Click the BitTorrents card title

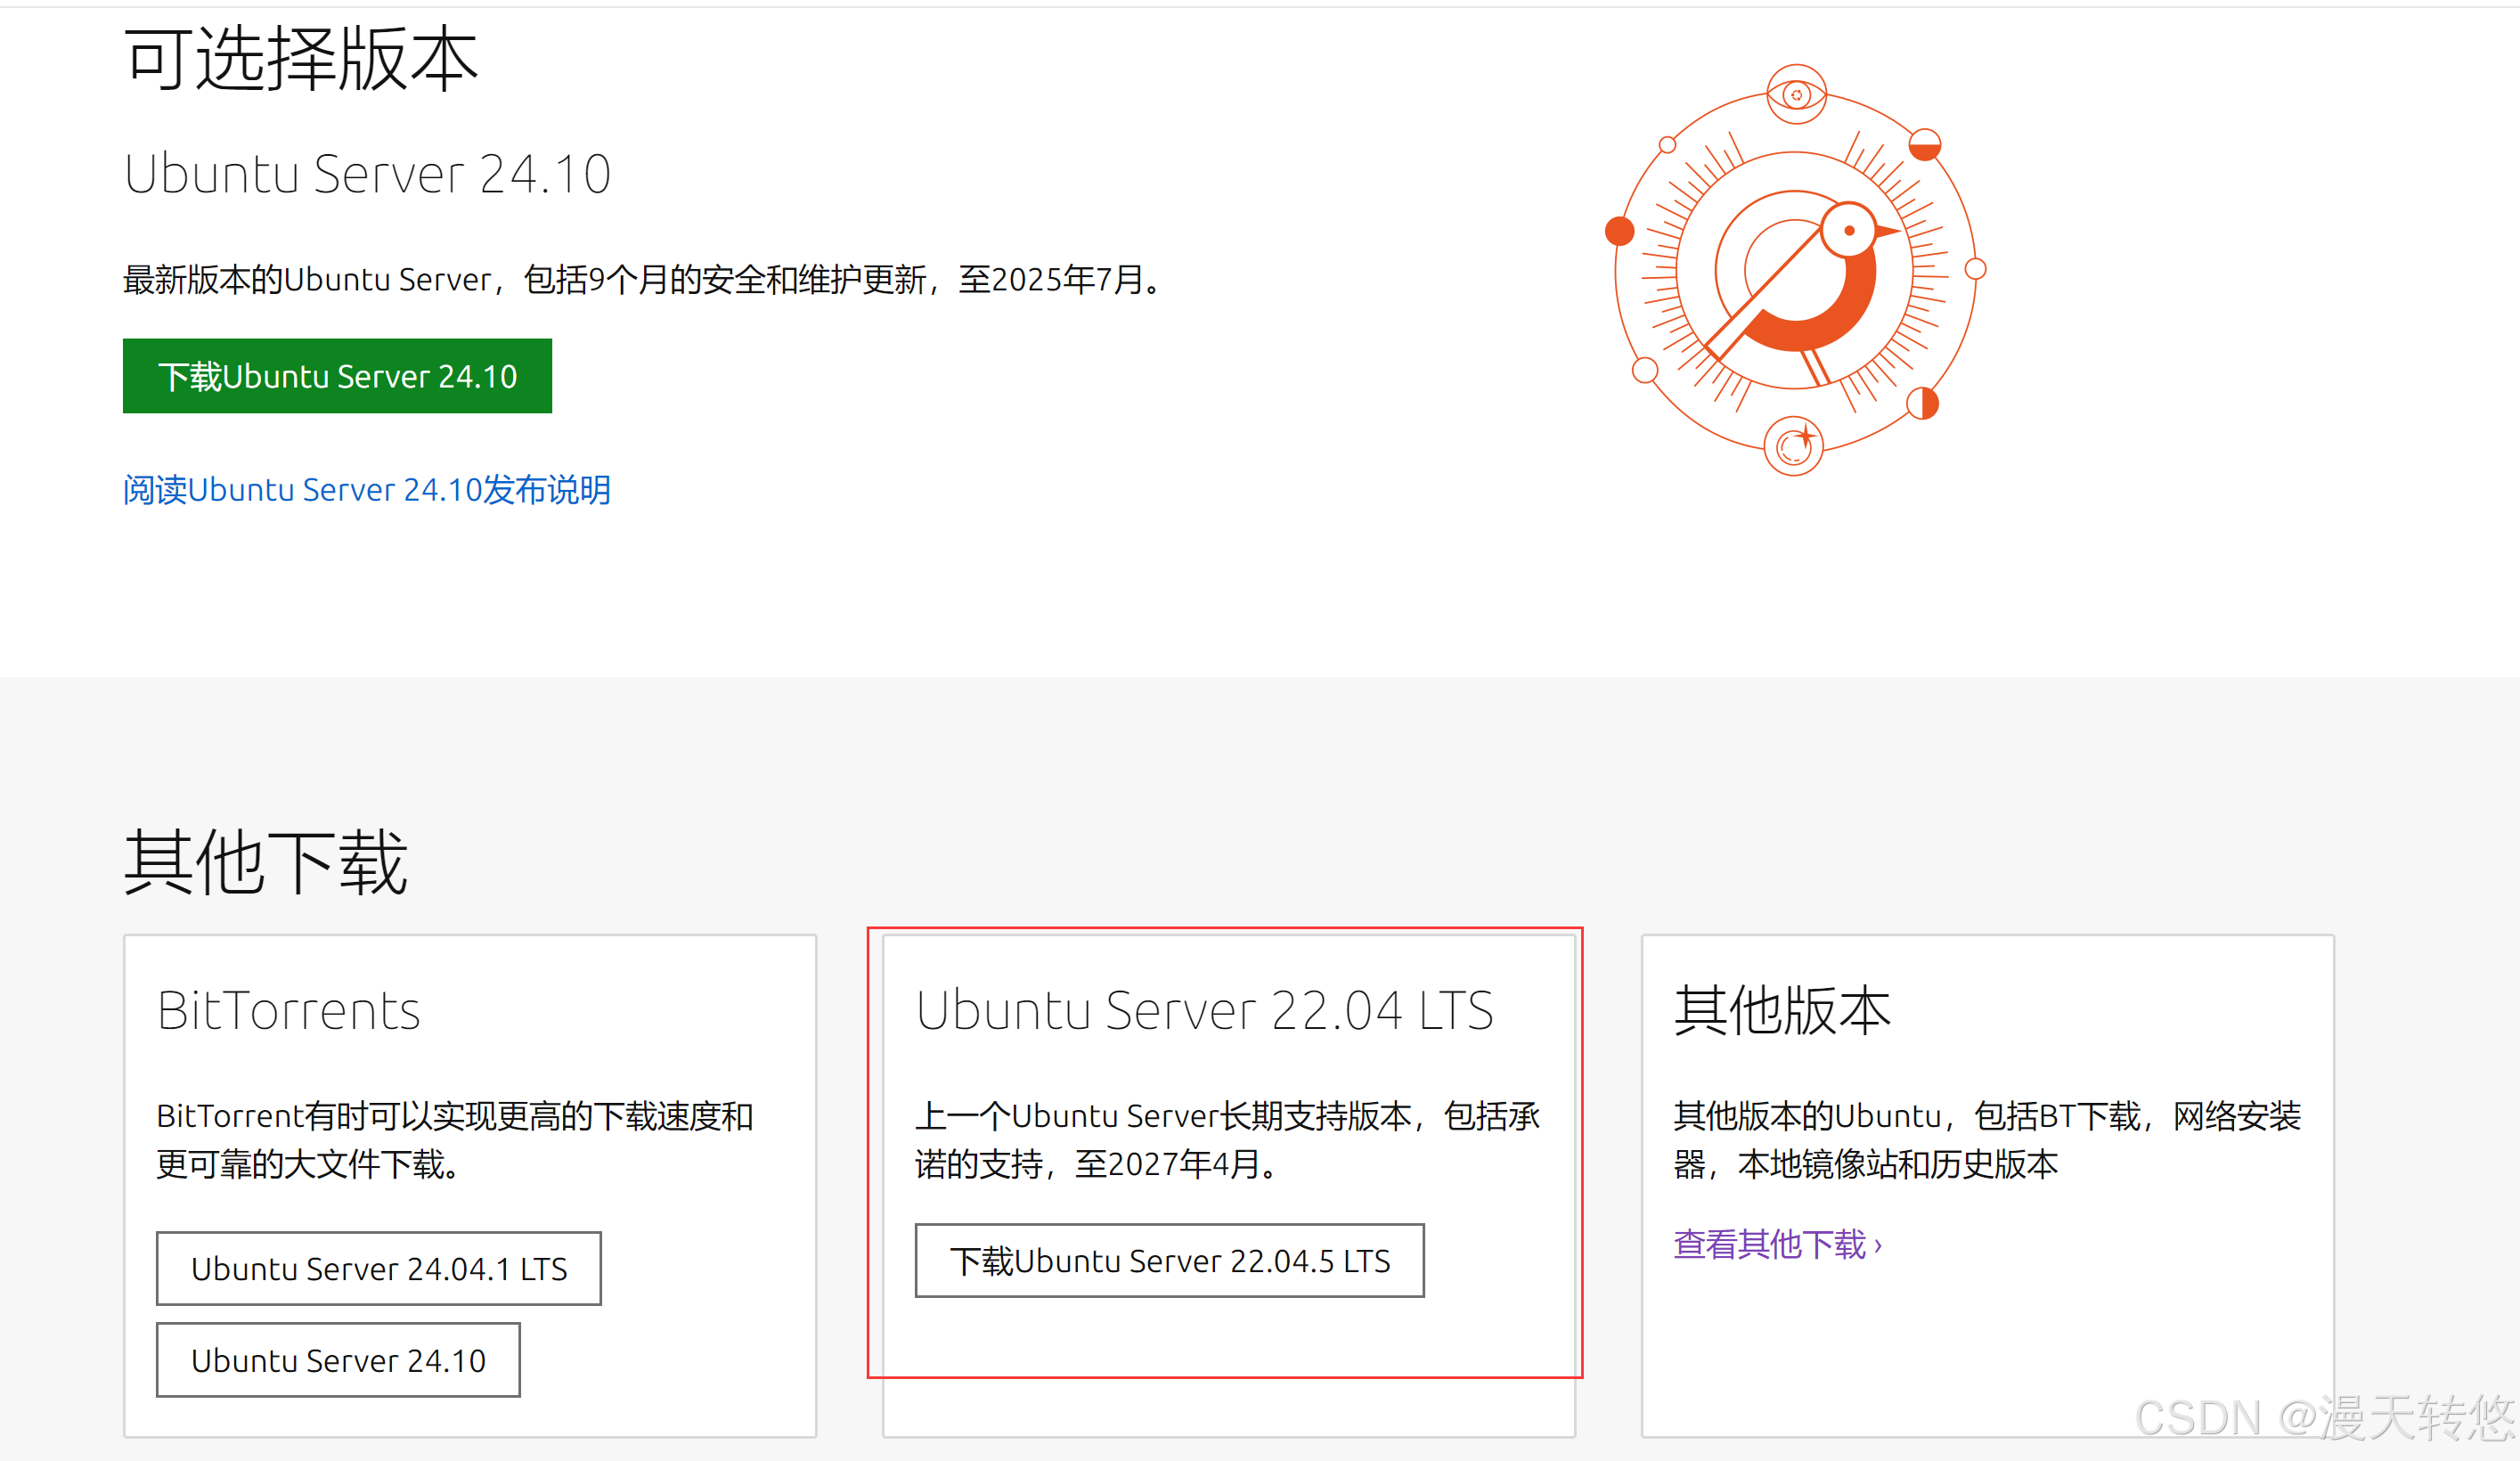click(x=289, y=1010)
